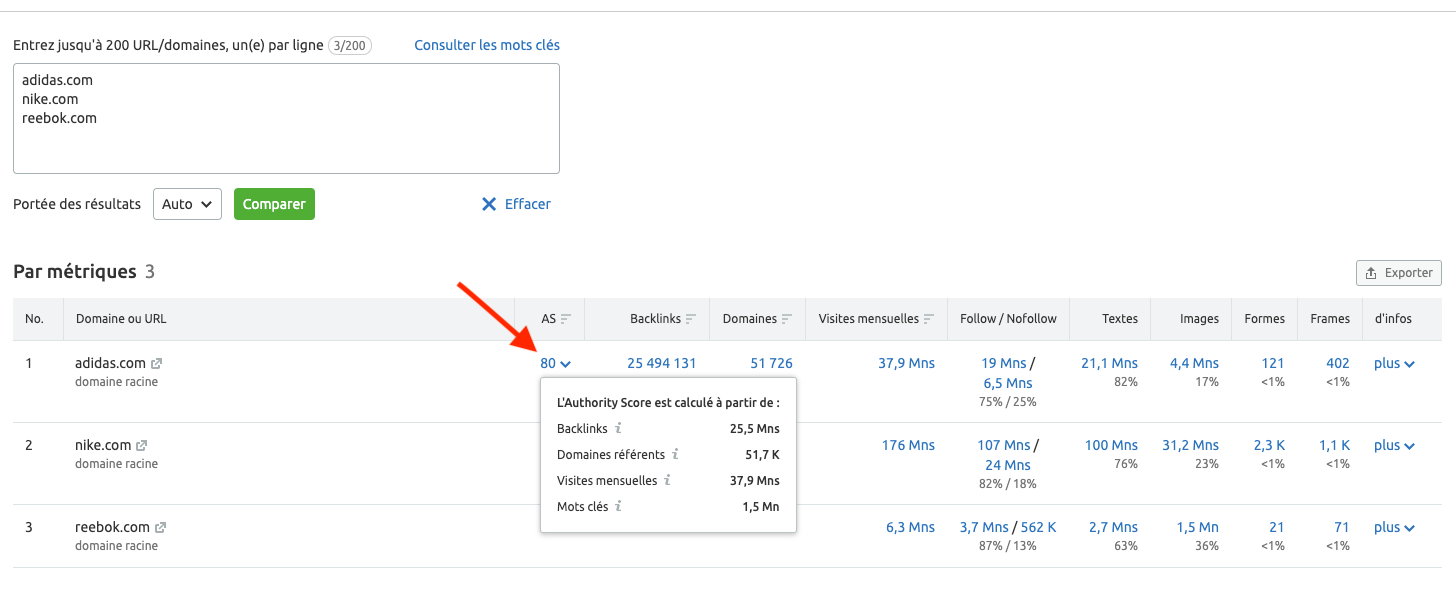Screen dimensions: 1456x598
Task: Click reebok.com frames 71
Action: coord(1342,527)
